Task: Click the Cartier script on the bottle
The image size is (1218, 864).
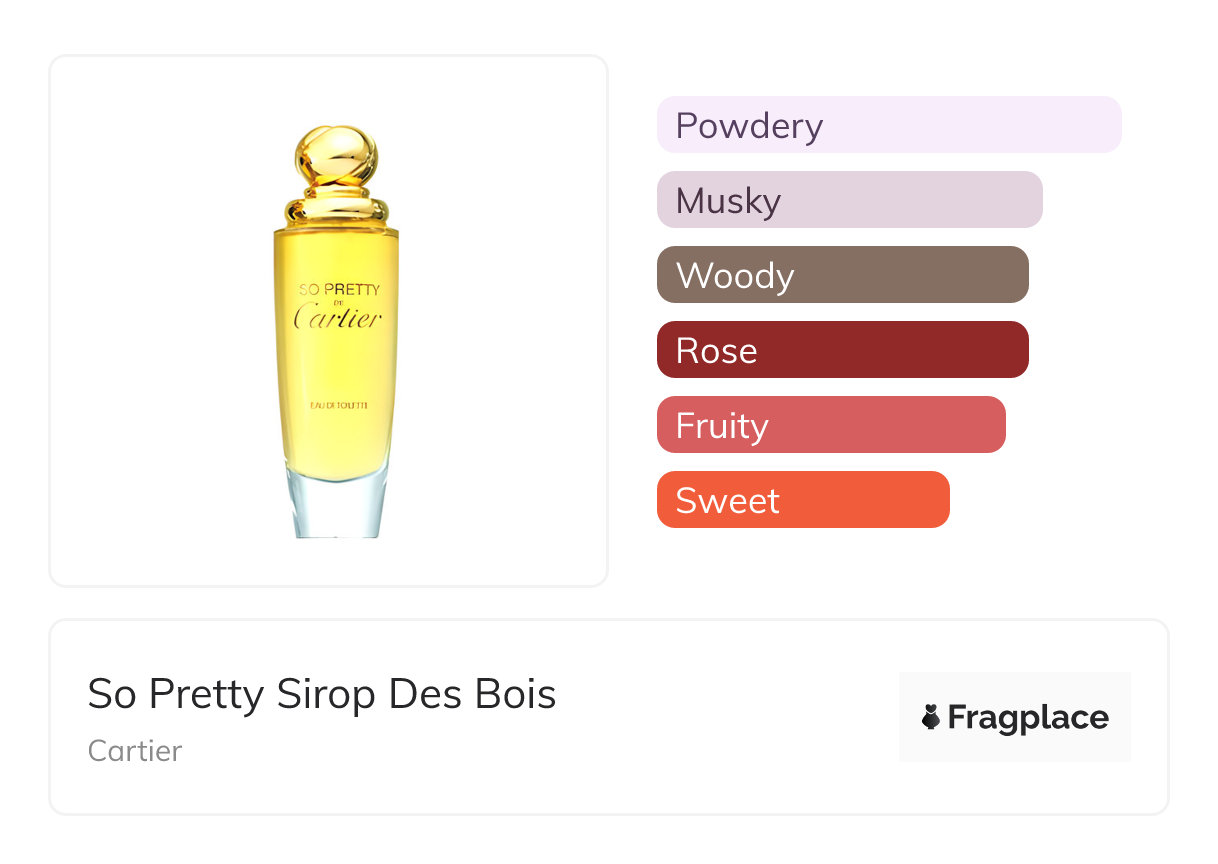Action: point(338,319)
